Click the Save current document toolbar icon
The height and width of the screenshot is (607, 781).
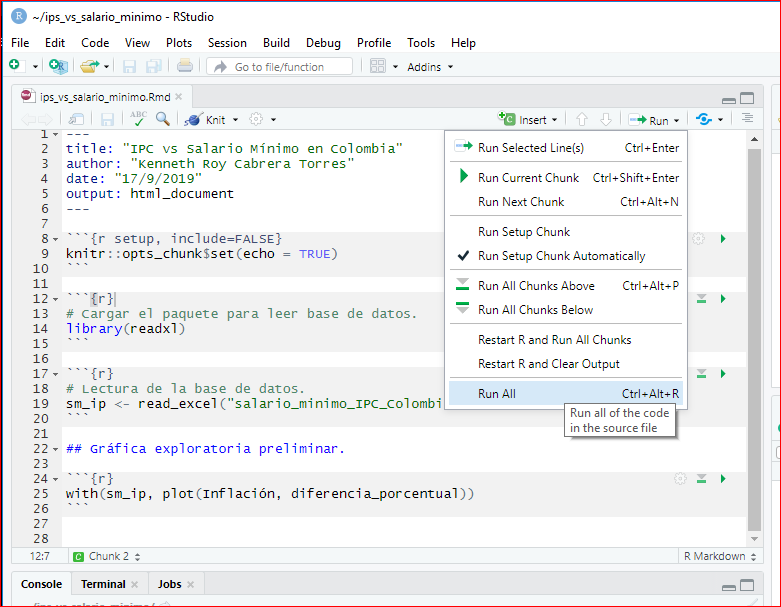(129, 66)
